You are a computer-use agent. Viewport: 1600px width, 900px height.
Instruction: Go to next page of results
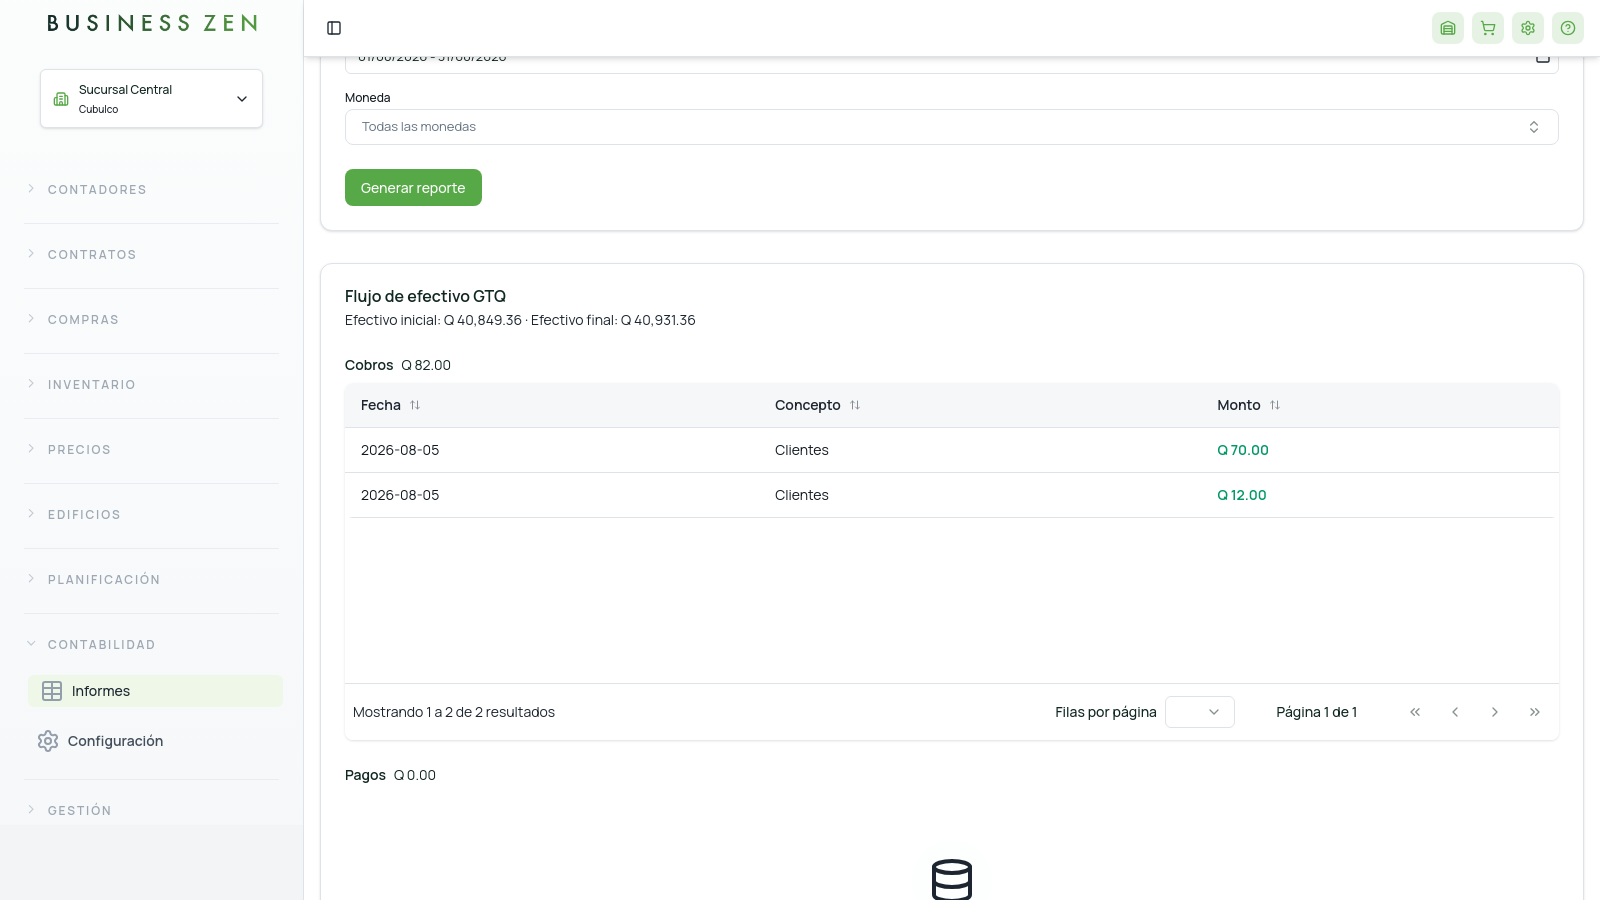coord(1495,712)
